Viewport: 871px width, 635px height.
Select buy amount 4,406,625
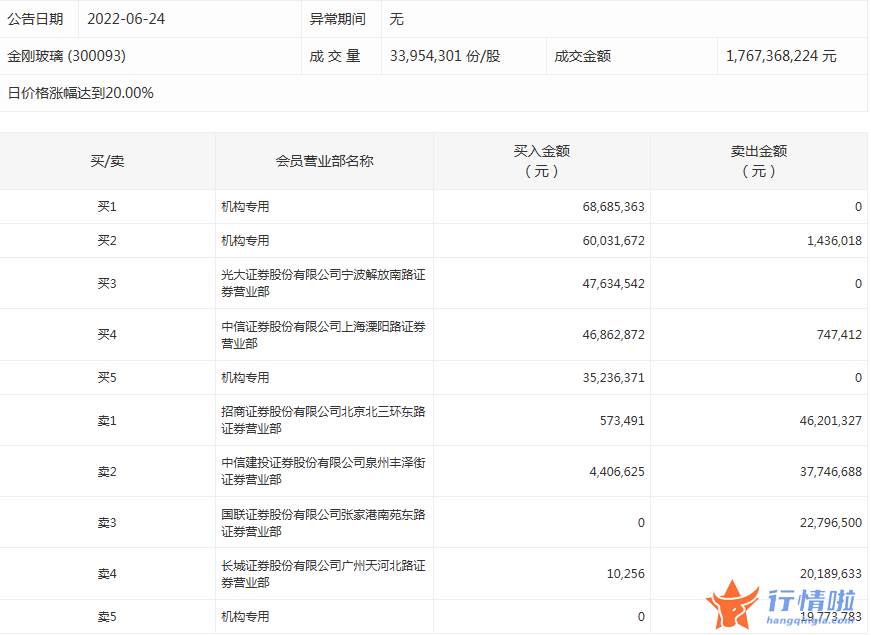617,472
